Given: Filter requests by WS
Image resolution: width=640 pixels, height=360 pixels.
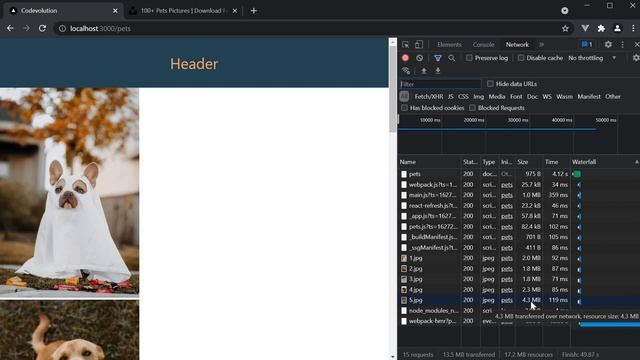Looking at the screenshot, I should [x=547, y=97].
